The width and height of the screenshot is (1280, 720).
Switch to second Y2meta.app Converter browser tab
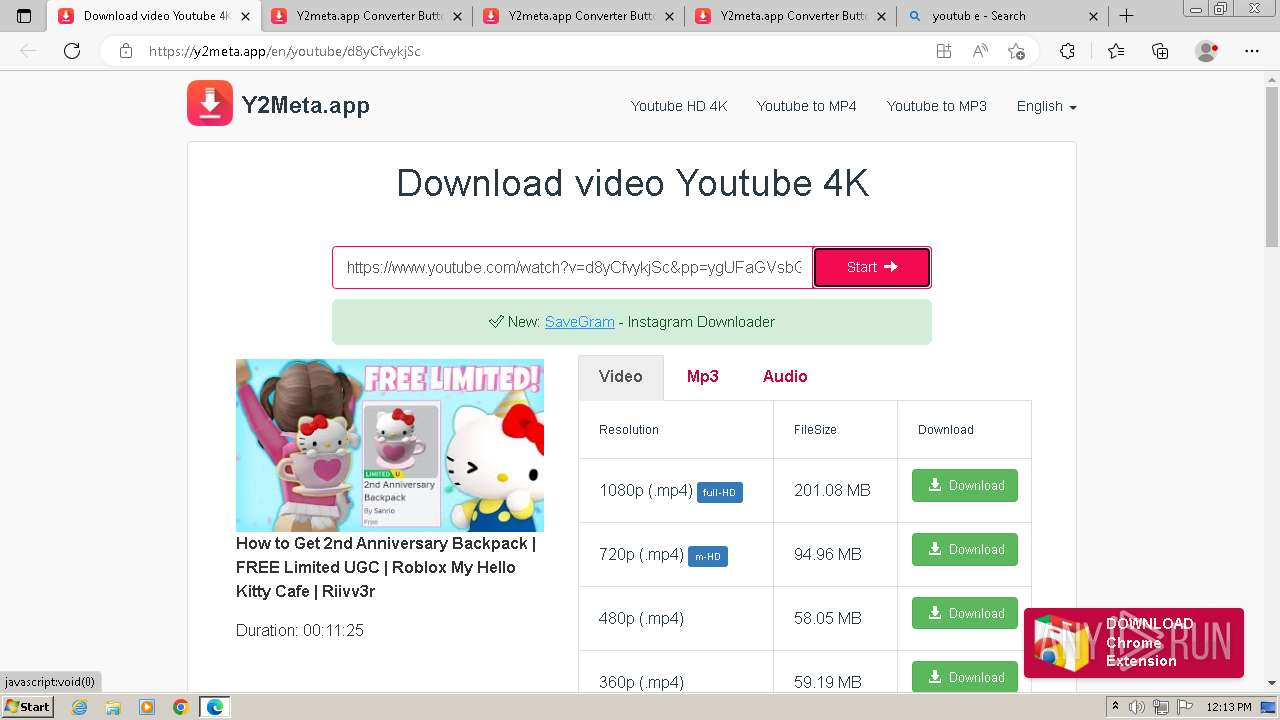point(368,16)
